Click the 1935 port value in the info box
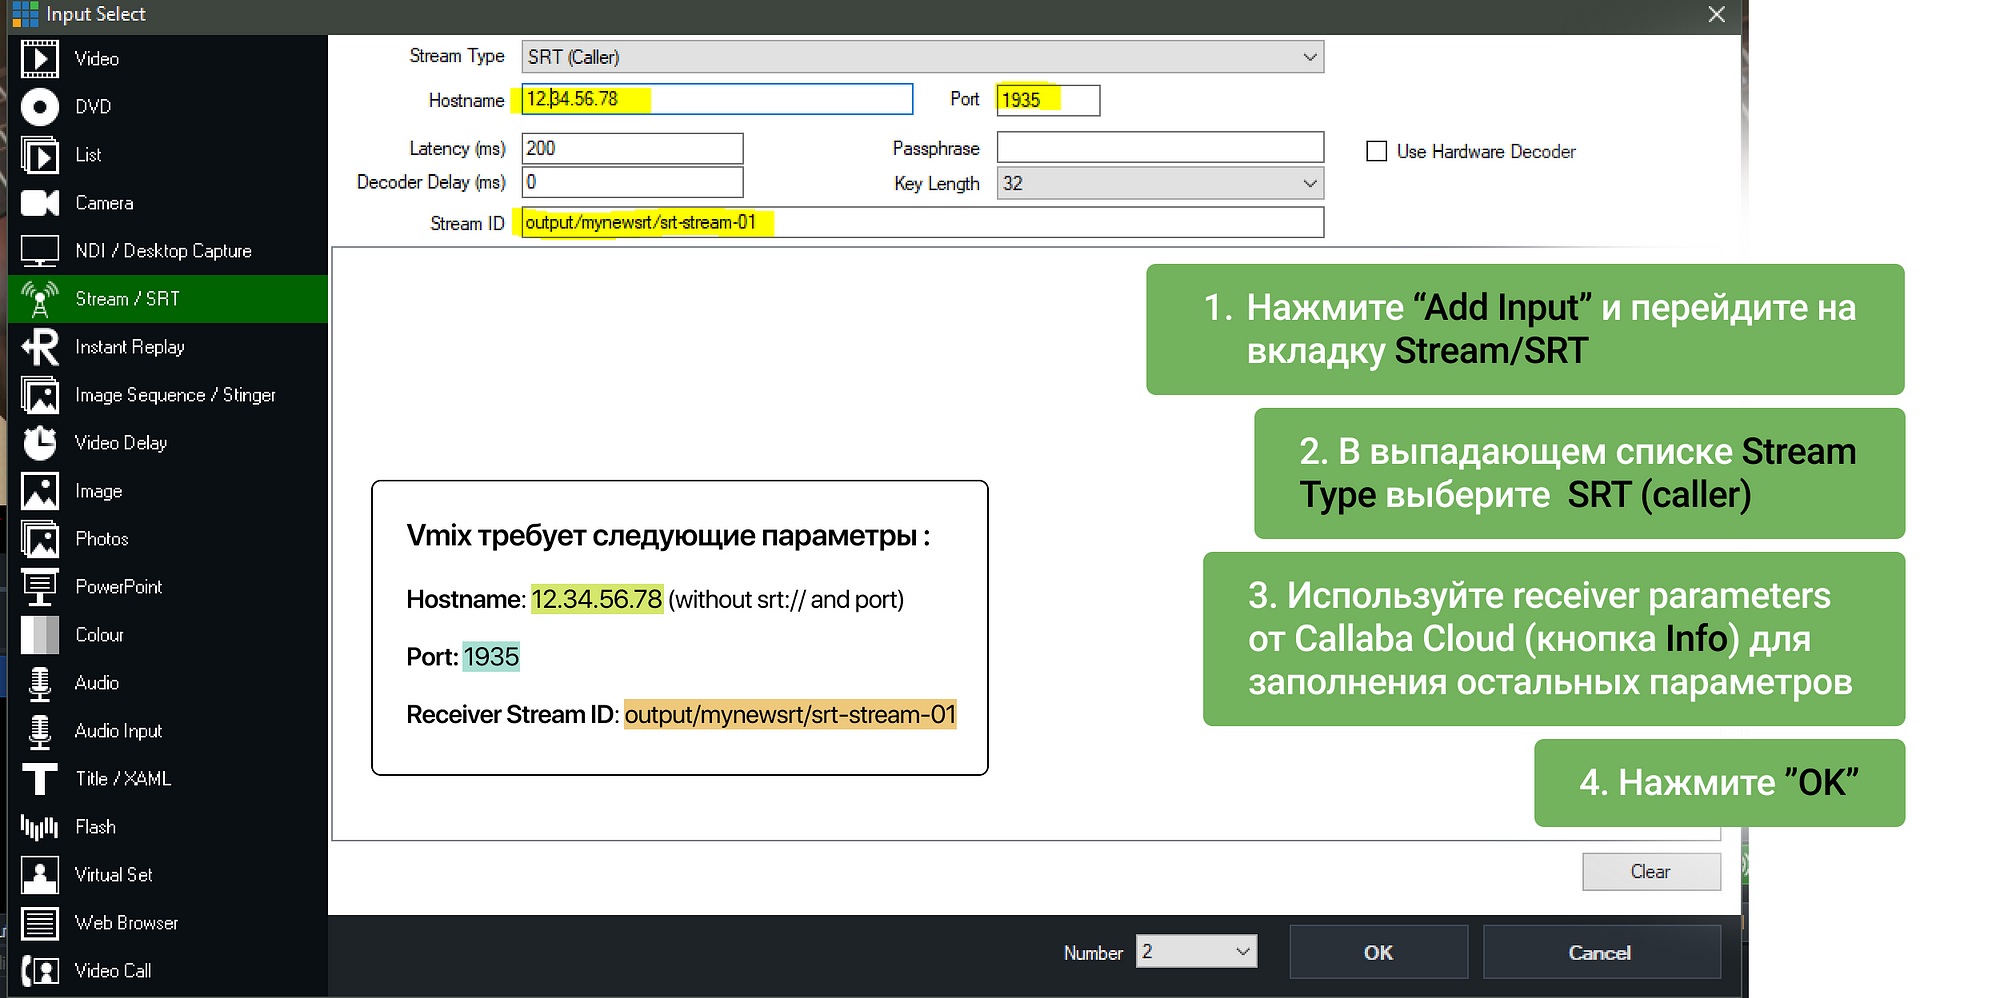The height and width of the screenshot is (998, 2000). (x=491, y=657)
